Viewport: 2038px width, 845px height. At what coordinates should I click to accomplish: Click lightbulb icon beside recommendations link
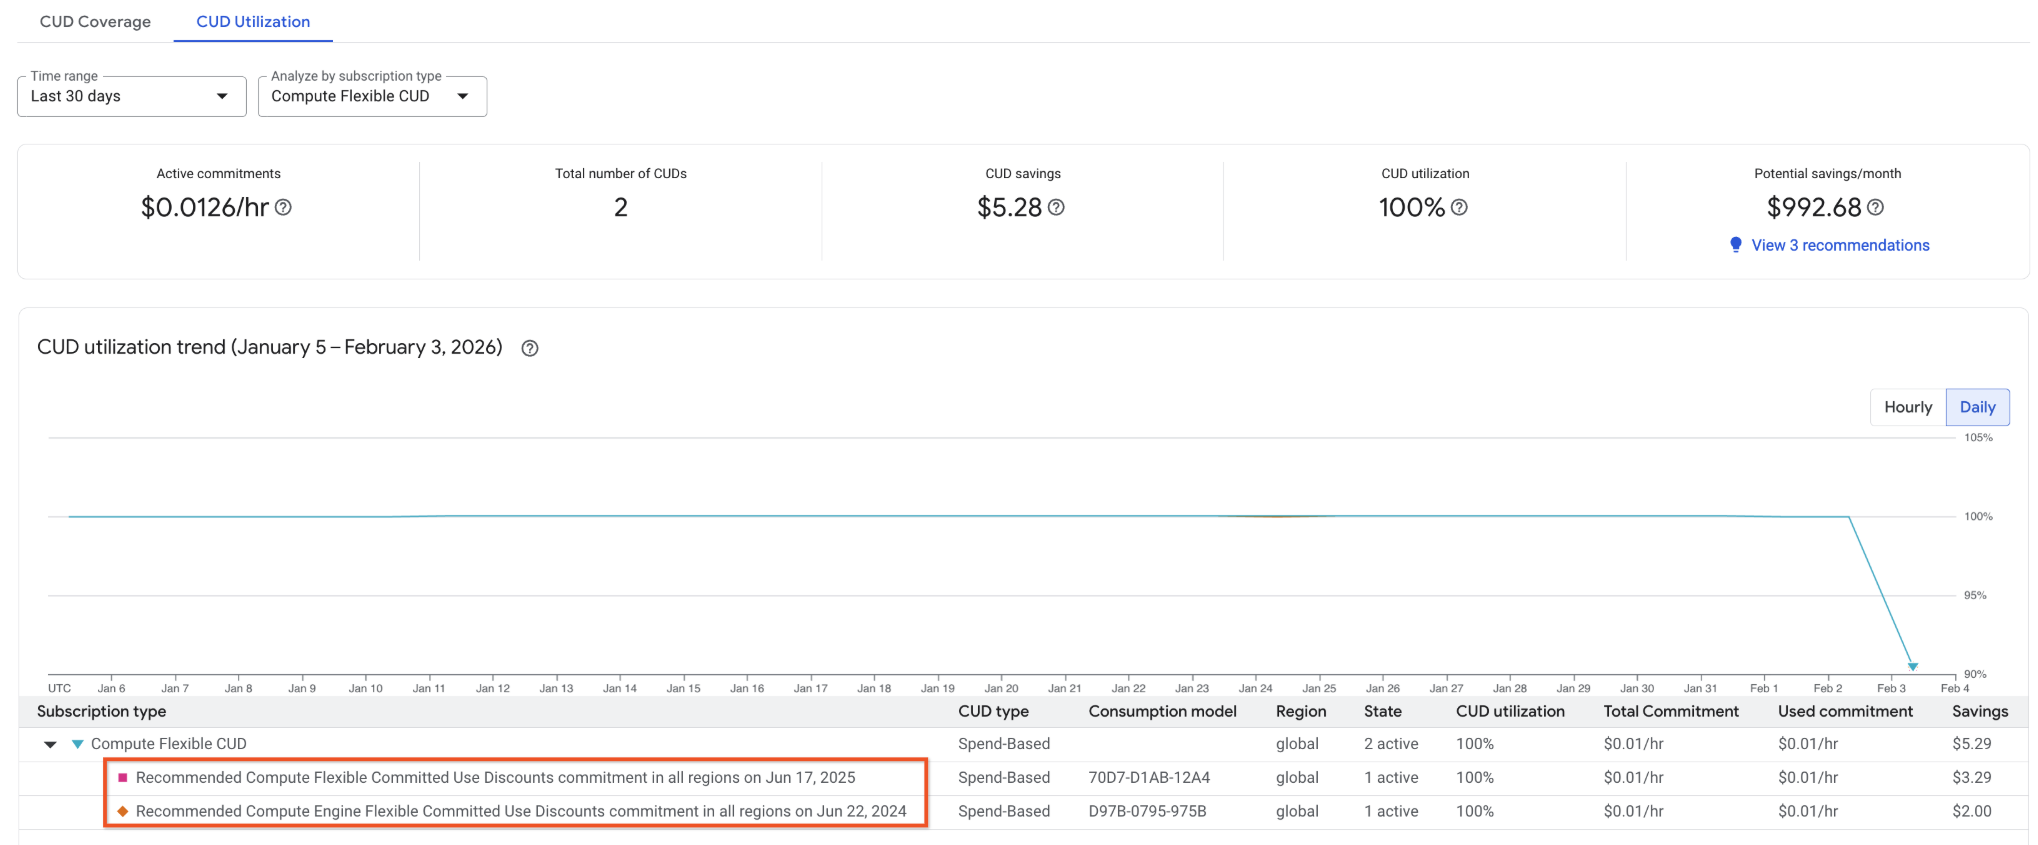pyautogui.click(x=1736, y=245)
